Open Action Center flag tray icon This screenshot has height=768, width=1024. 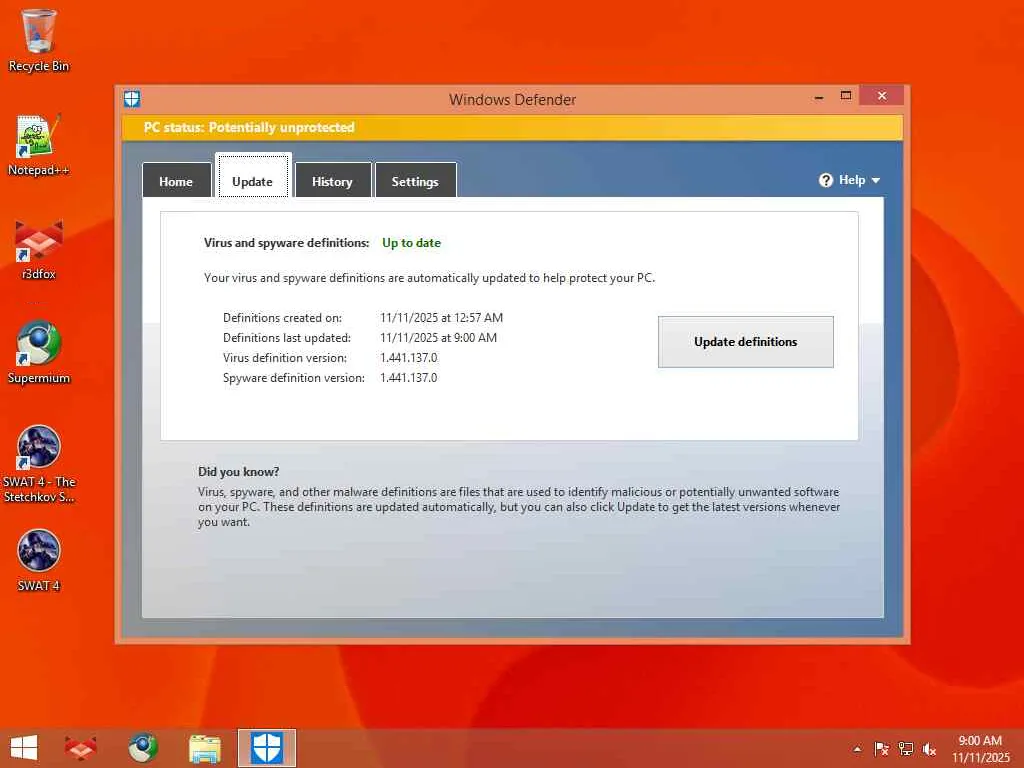click(881, 749)
